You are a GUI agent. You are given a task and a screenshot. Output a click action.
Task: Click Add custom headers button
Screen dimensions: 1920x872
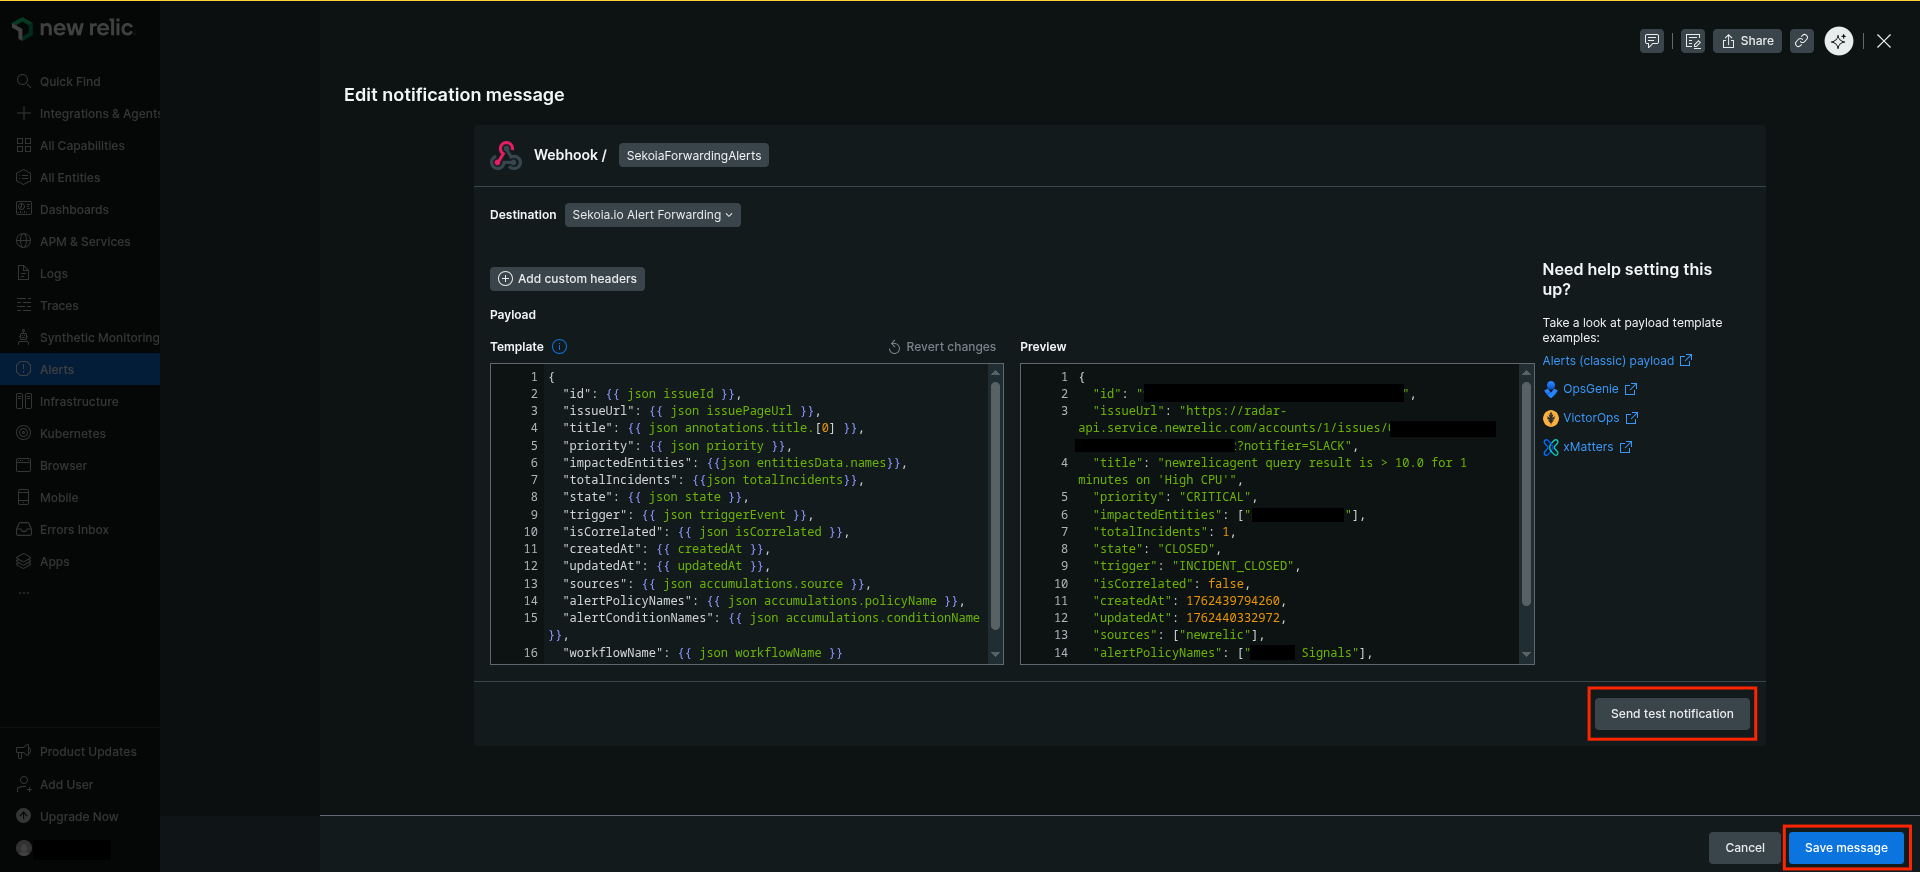567,279
